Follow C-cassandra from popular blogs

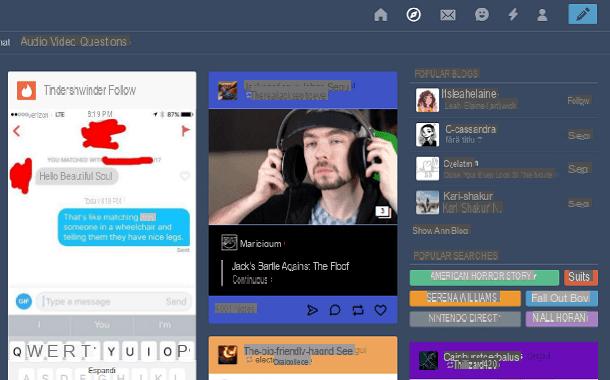click(x=579, y=135)
